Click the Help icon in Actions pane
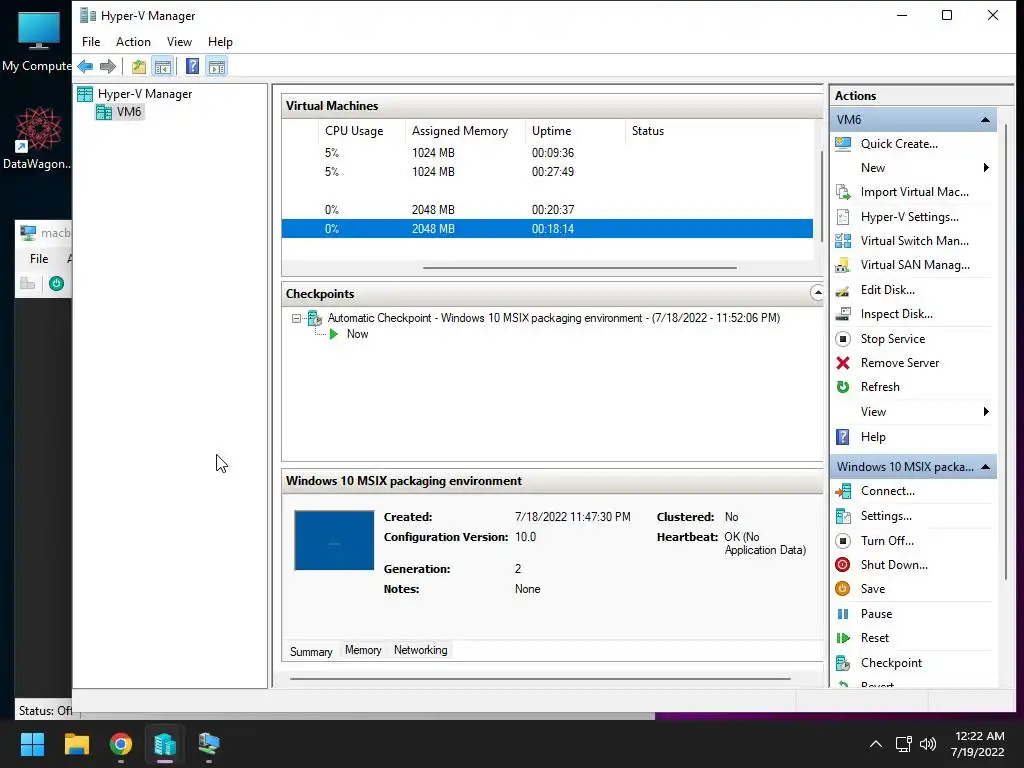Screen dimensions: 1024x768 (x=843, y=437)
